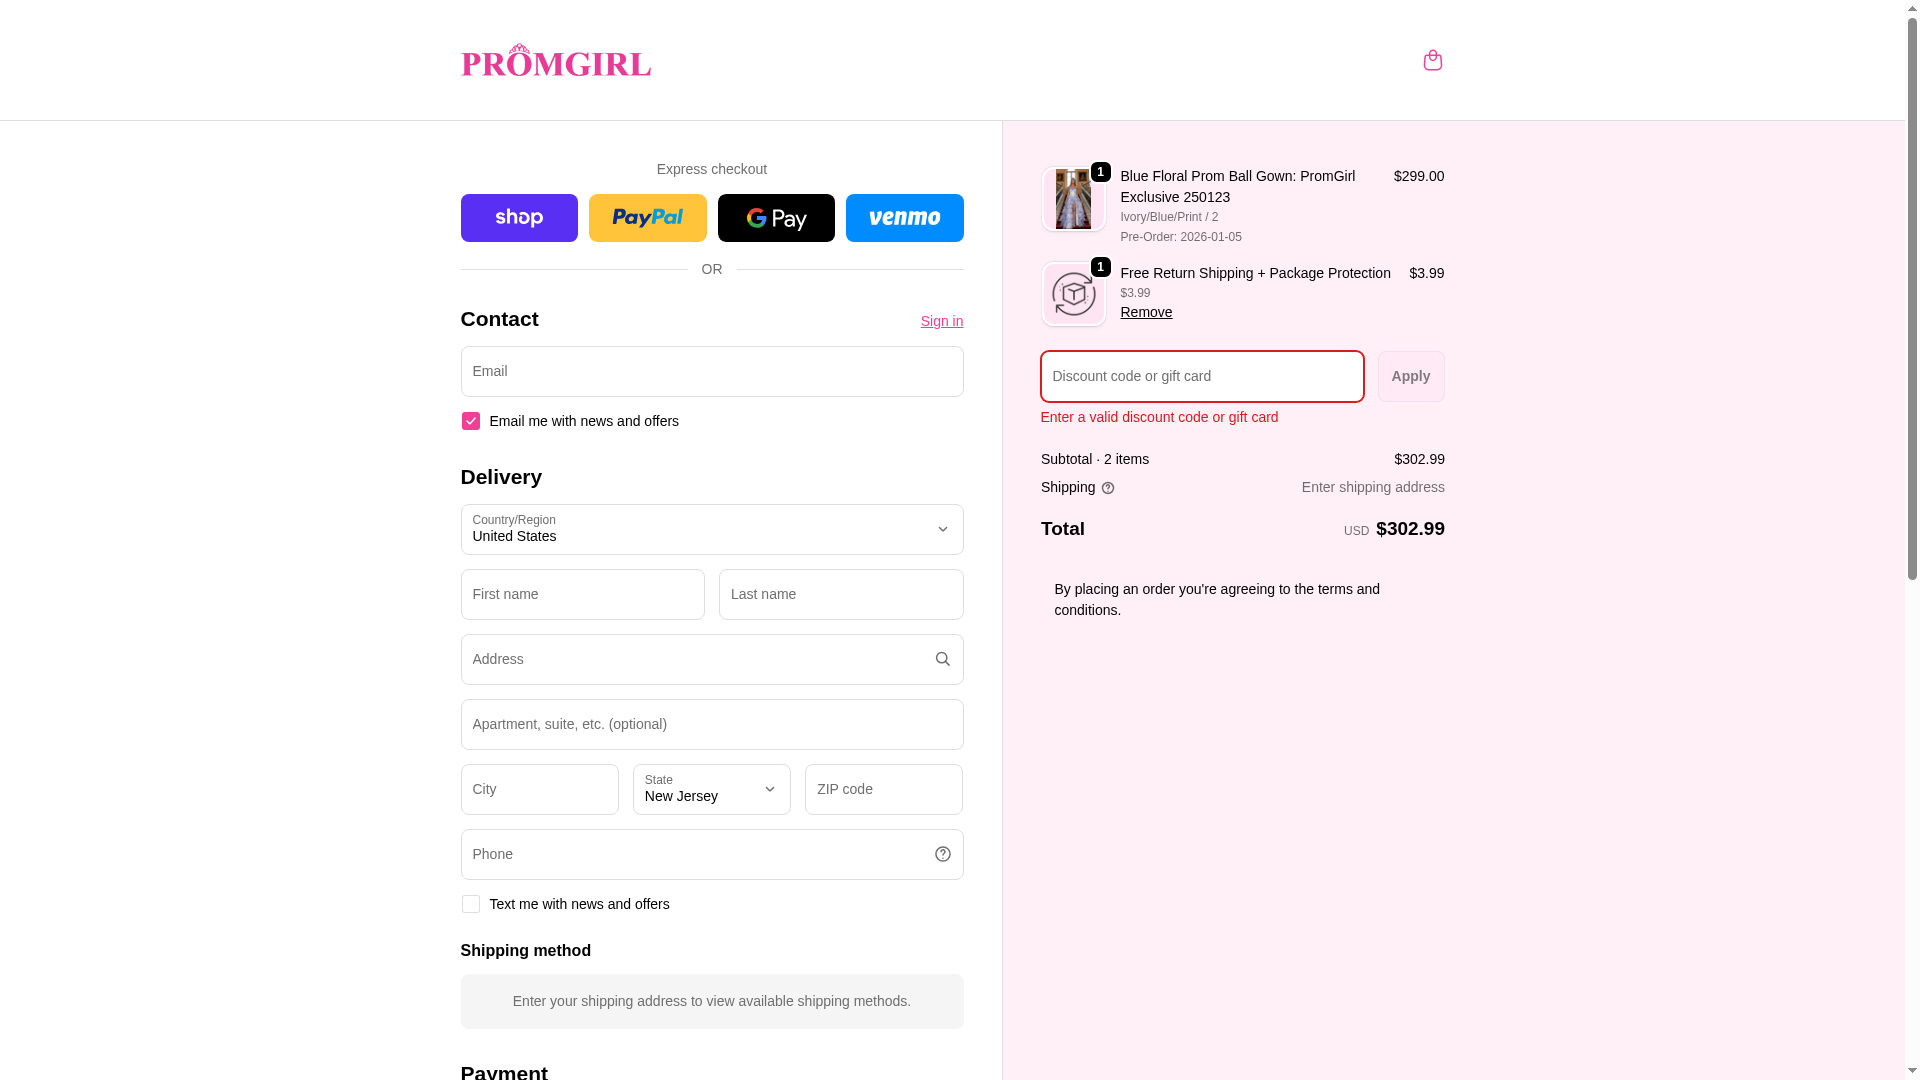Click the page vertical scrollbar
The height and width of the screenshot is (1080, 1920).
(x=1912, y=540)
